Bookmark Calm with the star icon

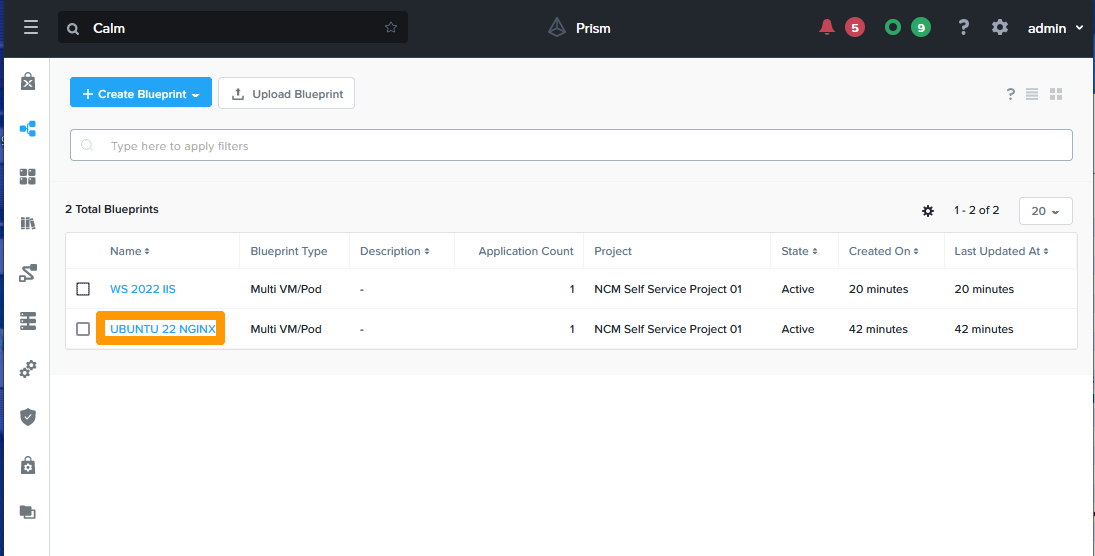click(x=391, y=28)
